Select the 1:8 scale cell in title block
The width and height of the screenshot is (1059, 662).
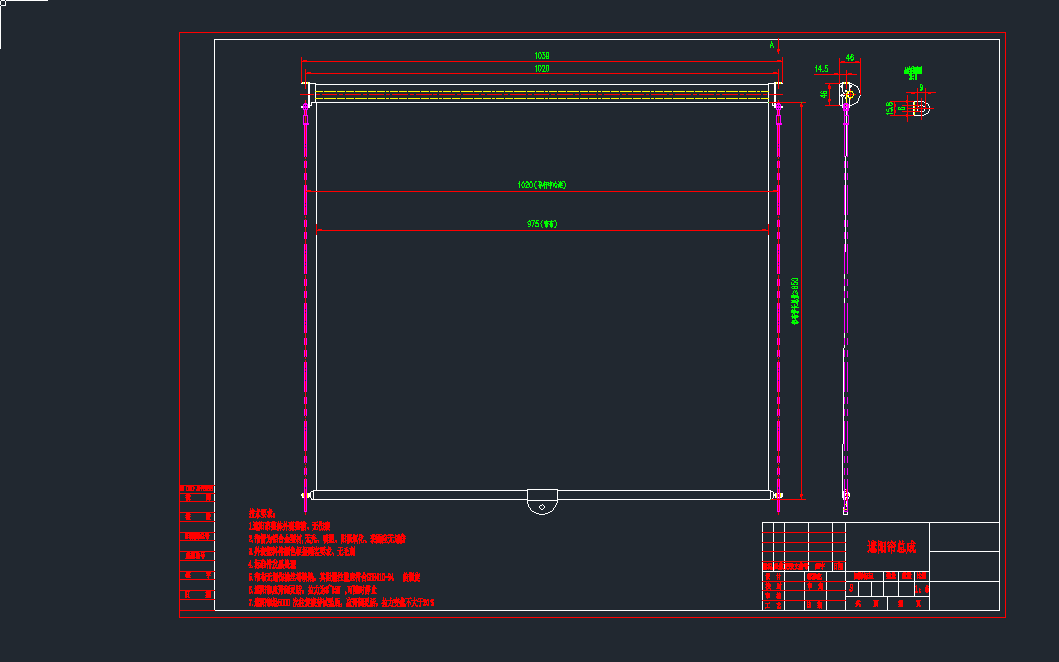click(x=921, y=591)
